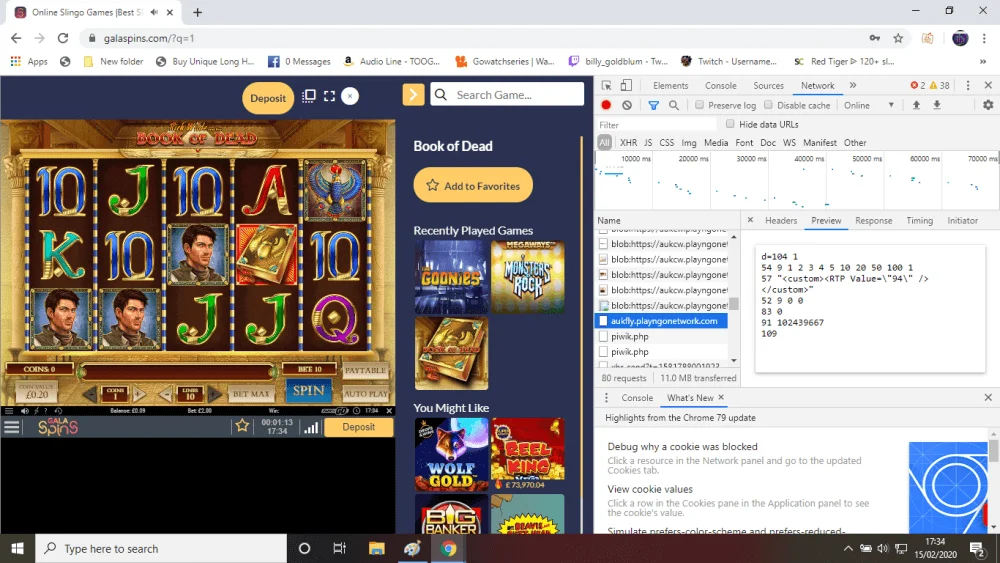Click the top Deposit button
This screenshot has width=1000, height=563.
tap(268, 98)
